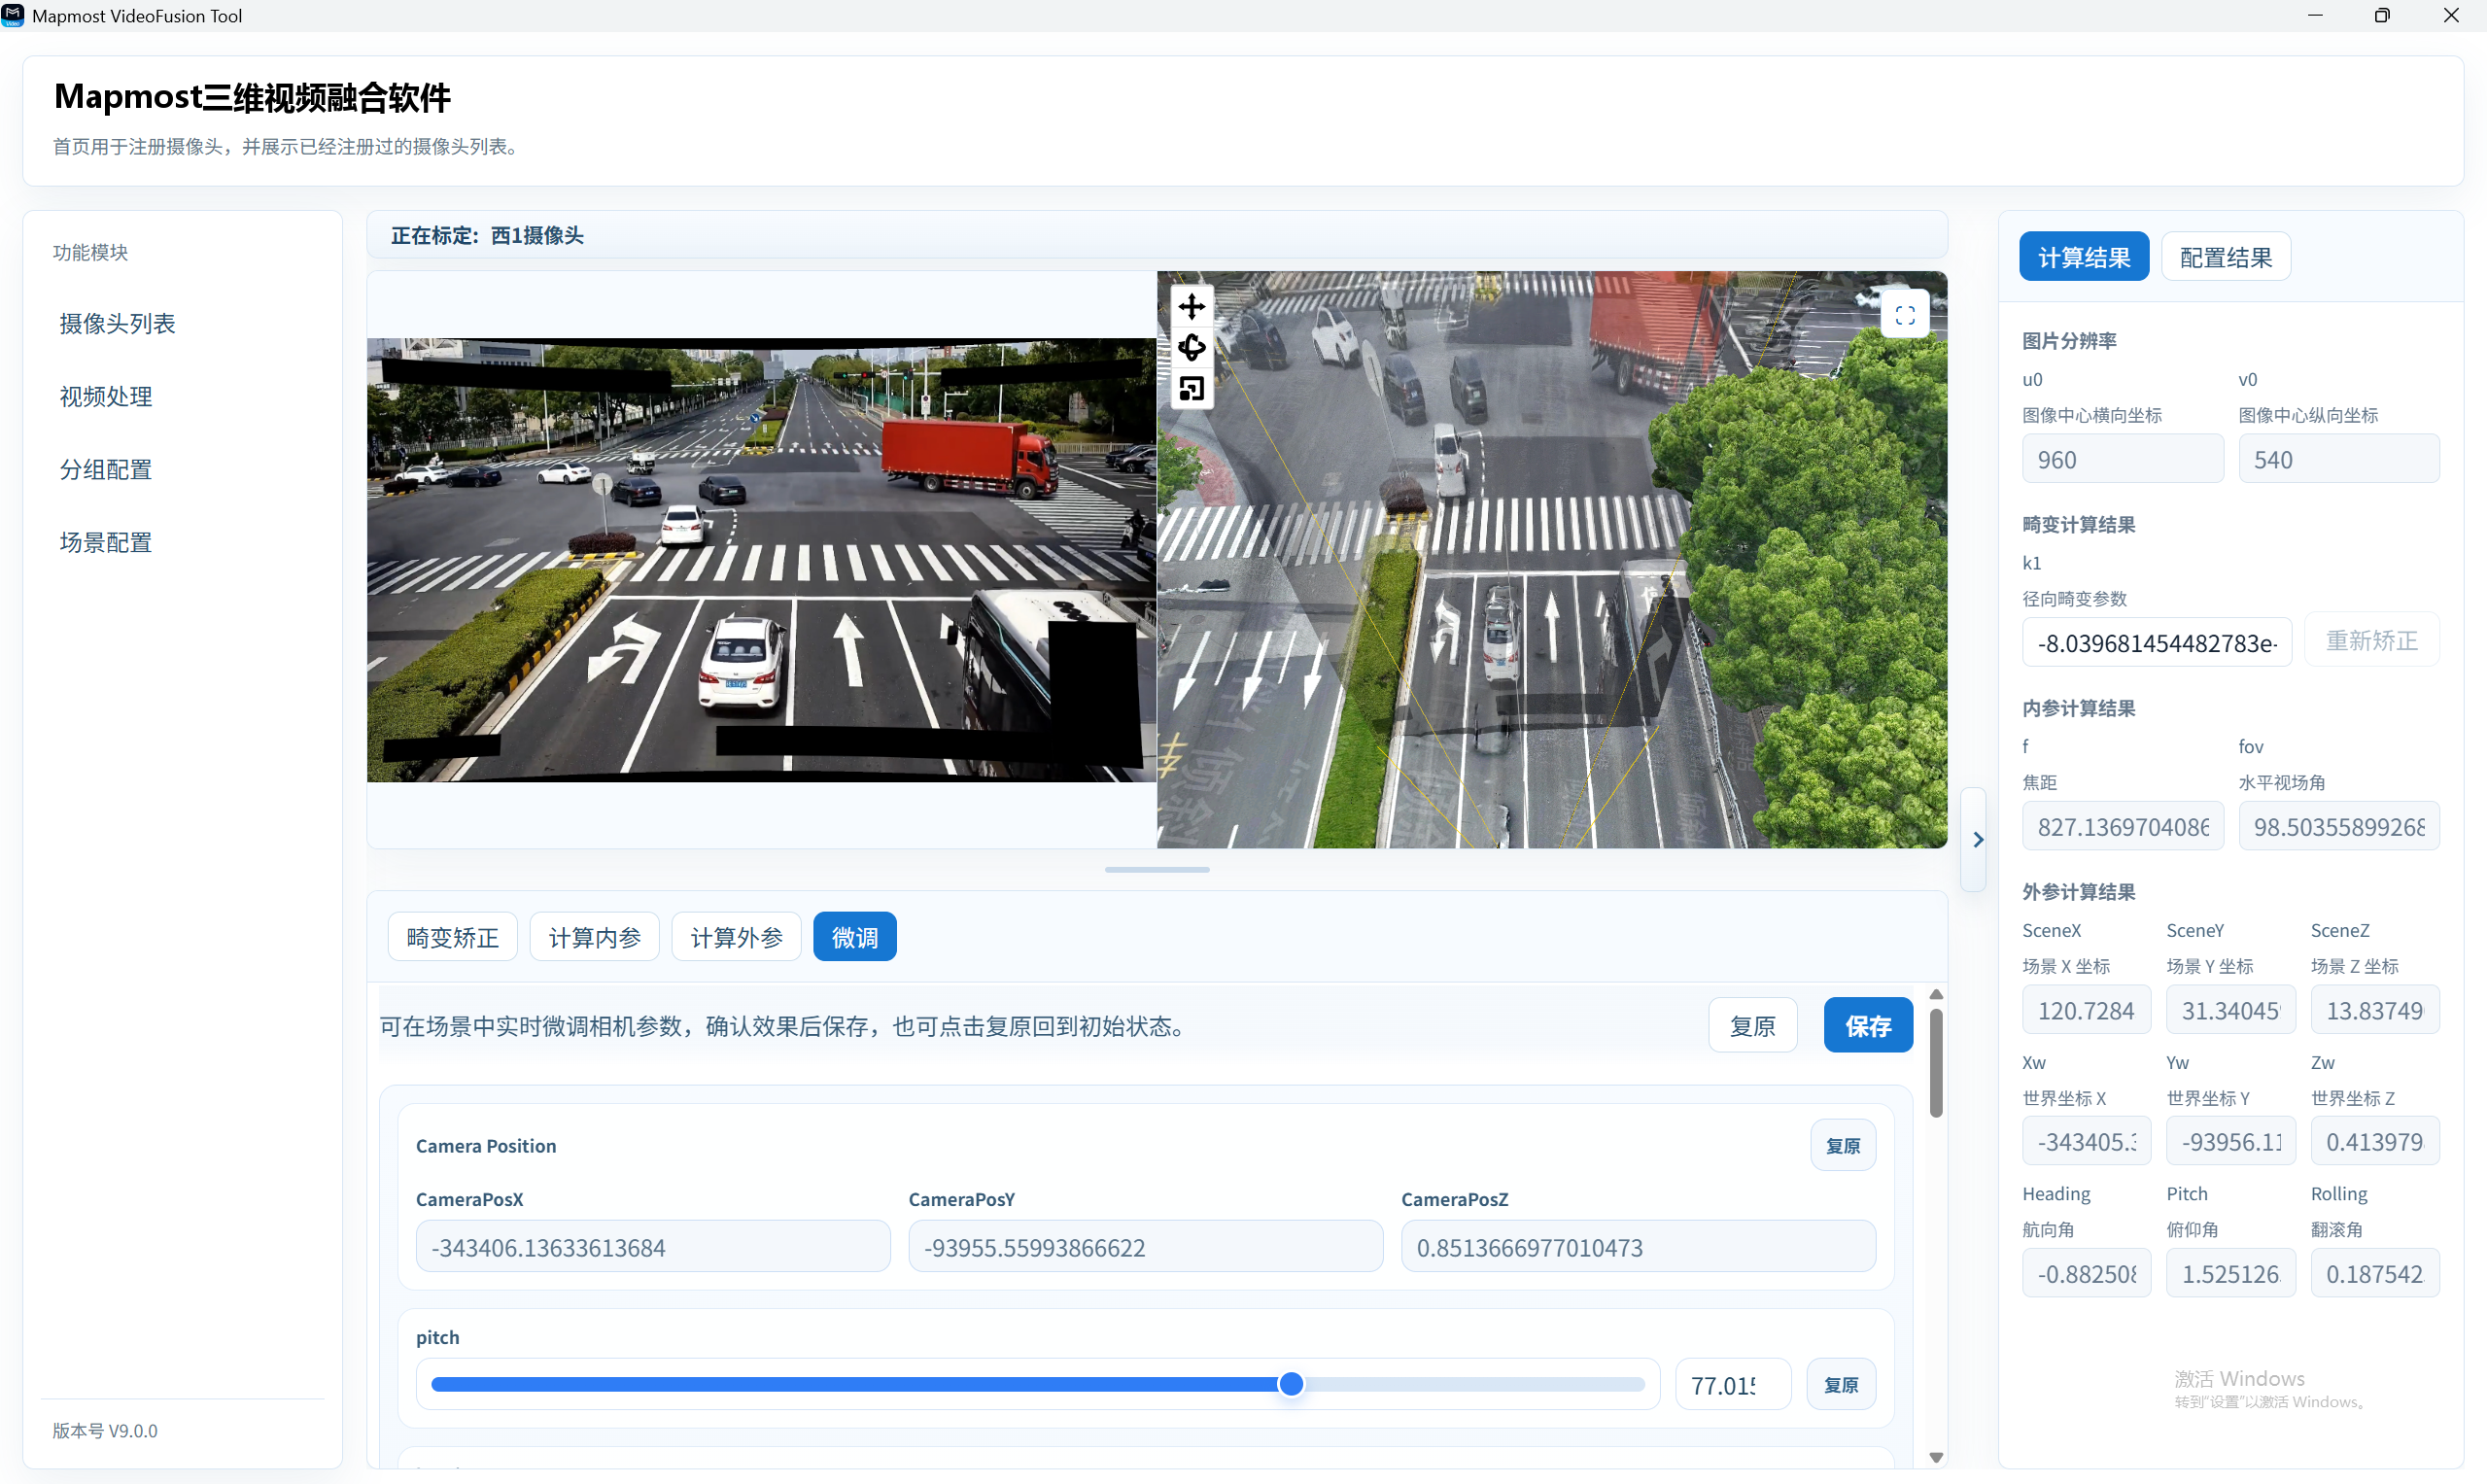Click the v0 field showing 540
The height and width of the screenshot is (1484, 2487).
tap(2339, 459)
